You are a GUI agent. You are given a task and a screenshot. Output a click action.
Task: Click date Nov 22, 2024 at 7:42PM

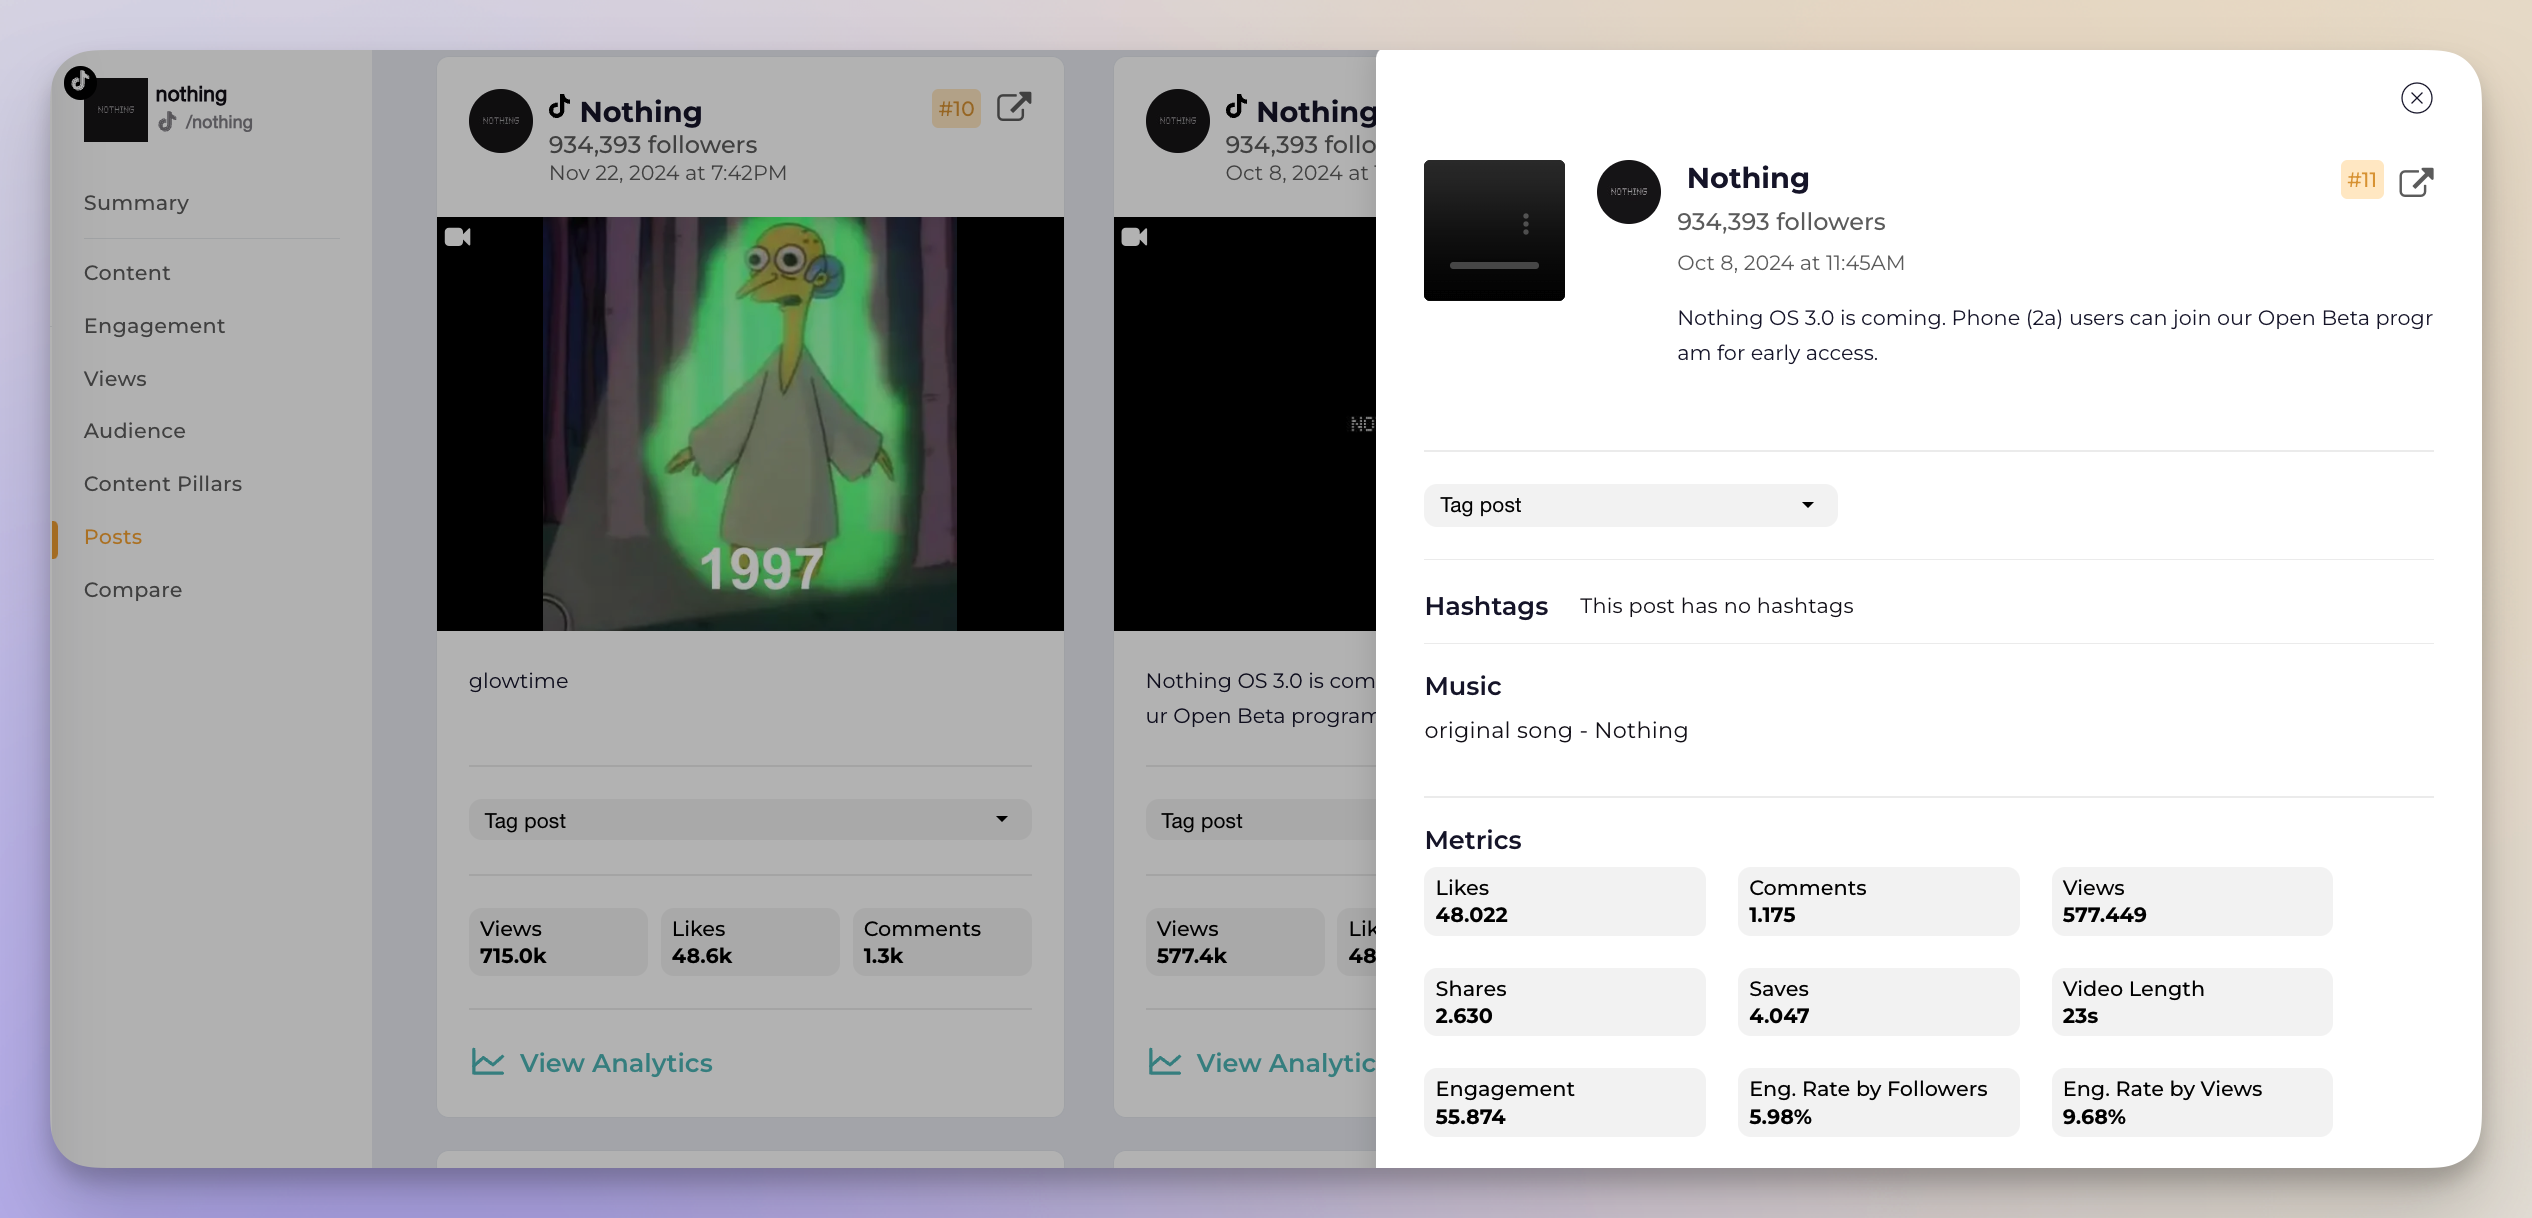[x=668, y=173]
